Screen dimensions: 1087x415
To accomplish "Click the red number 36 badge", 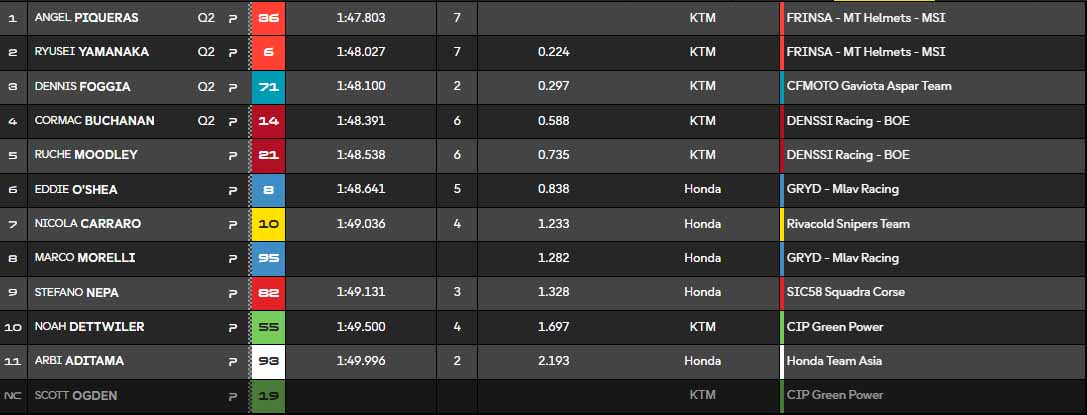I will click(268, 18).
